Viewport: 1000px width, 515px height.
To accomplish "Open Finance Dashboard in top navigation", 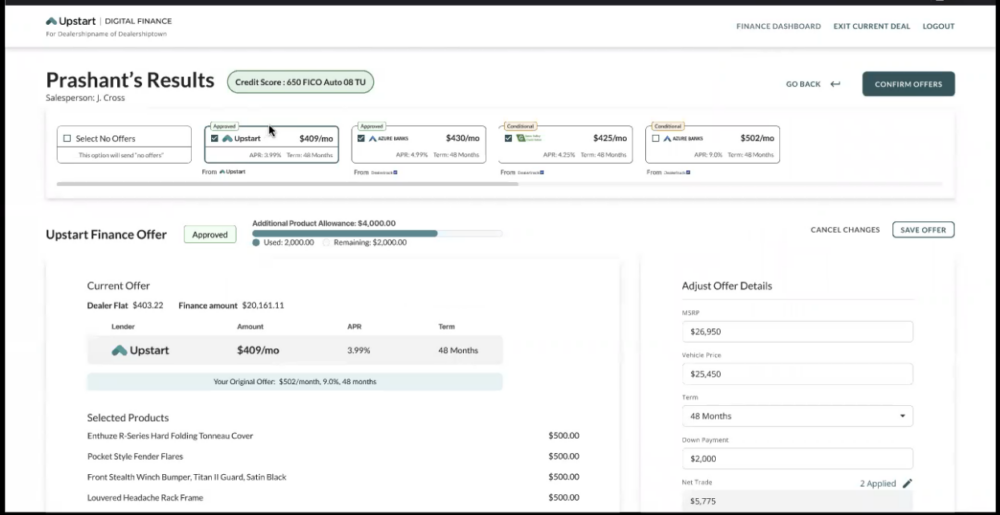I will click(x=778, y=26).
